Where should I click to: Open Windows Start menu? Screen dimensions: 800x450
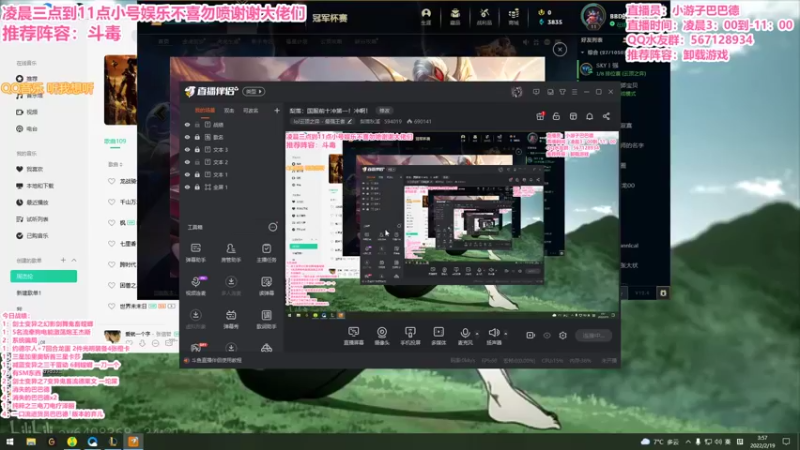tap(10, 441)
